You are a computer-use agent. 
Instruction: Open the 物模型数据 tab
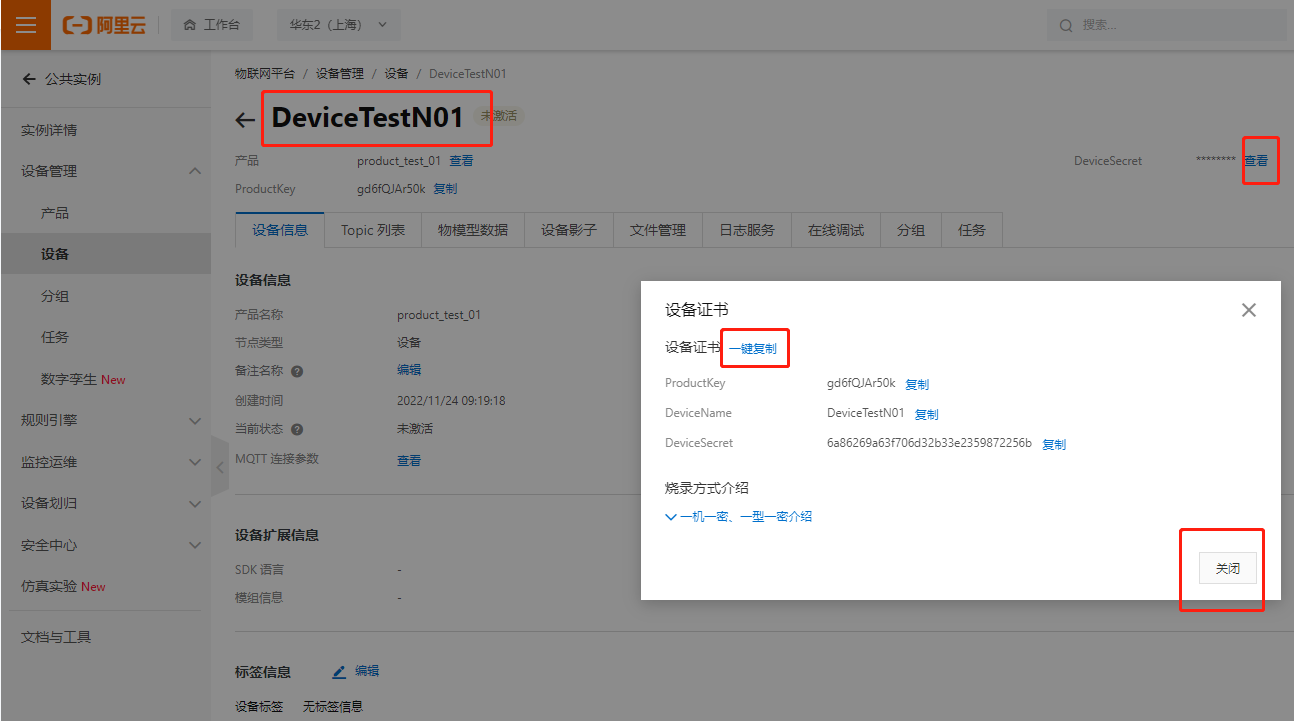[x=473, y=230]
